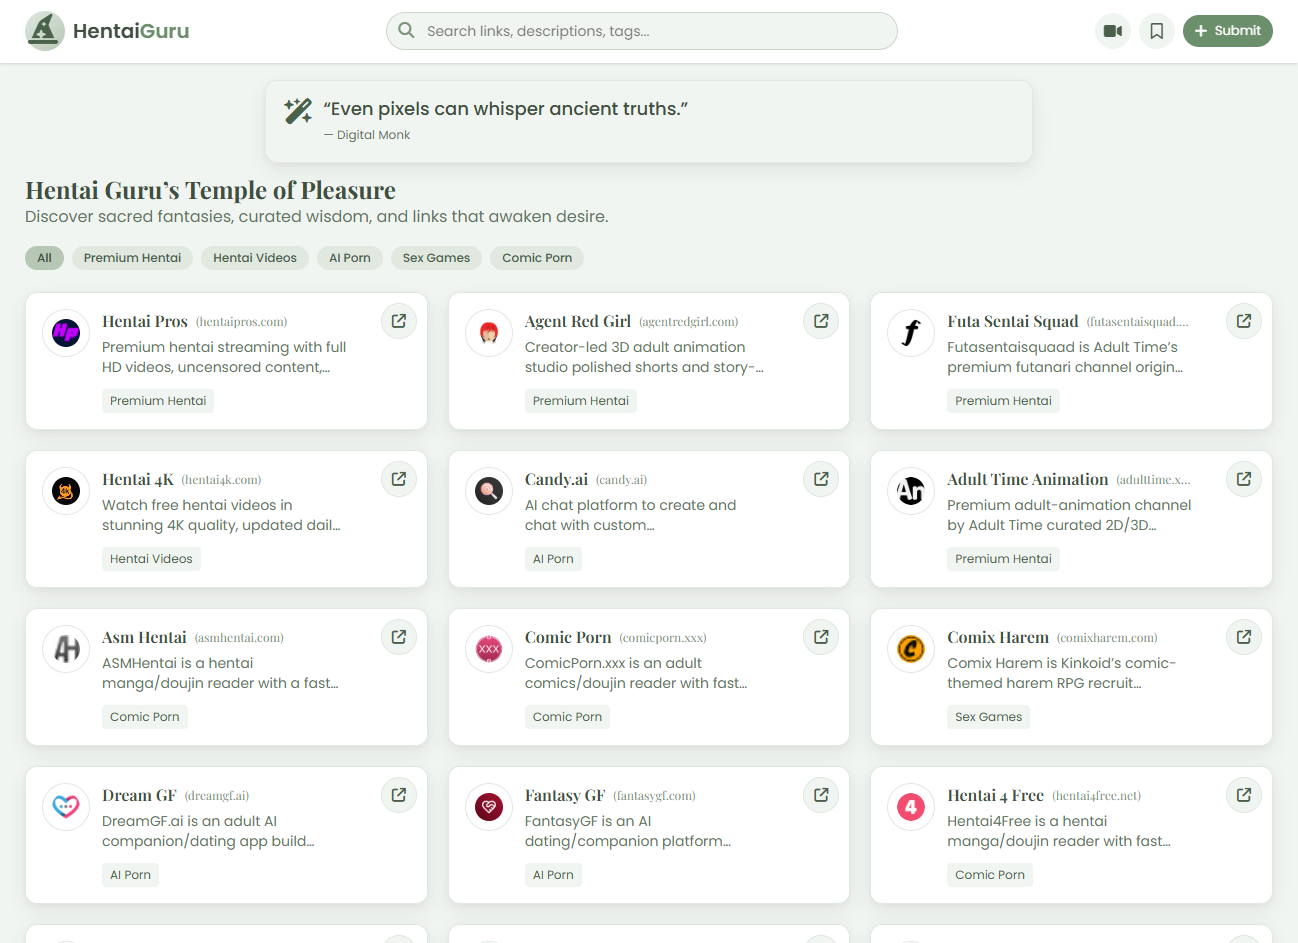Click the hentaipros.com domain text
This screenshot has height=943, width=1298.
pyautogui.click(x=241, y=322)
